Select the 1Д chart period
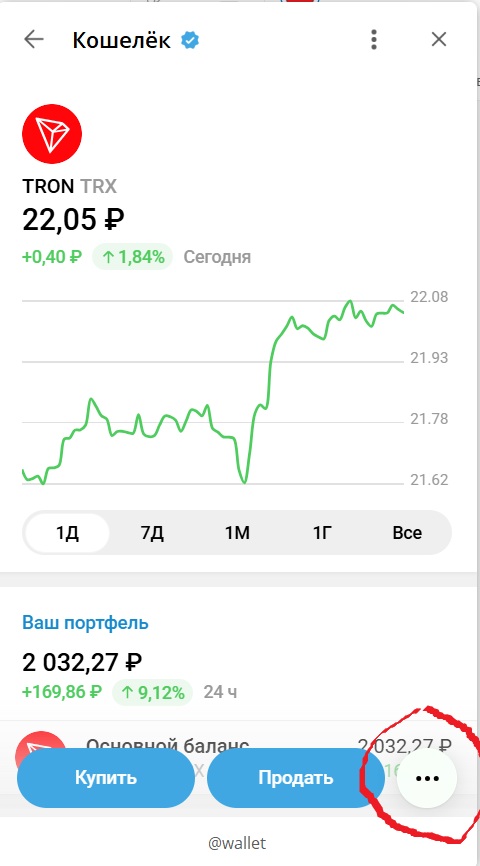This screenshot has width=480, height=866. (x=68, y=533)
